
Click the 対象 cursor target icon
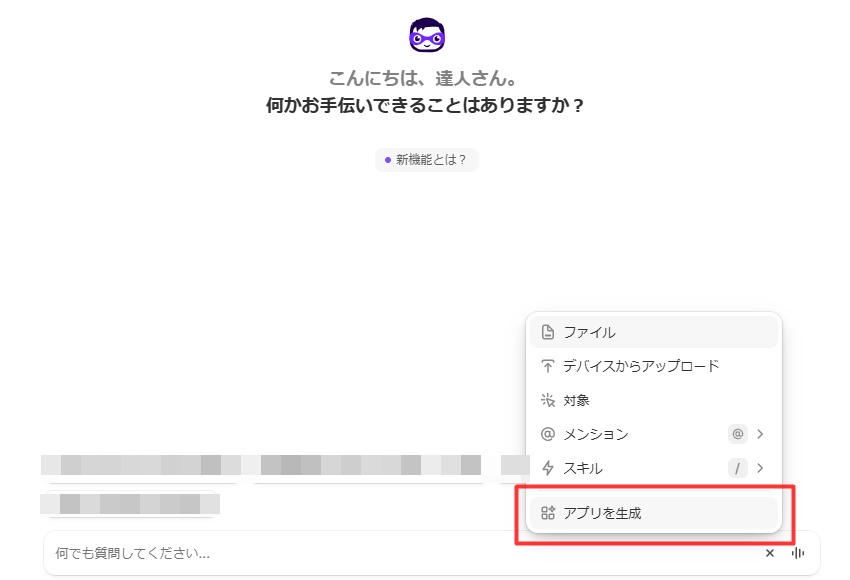[x=547, y=400]
